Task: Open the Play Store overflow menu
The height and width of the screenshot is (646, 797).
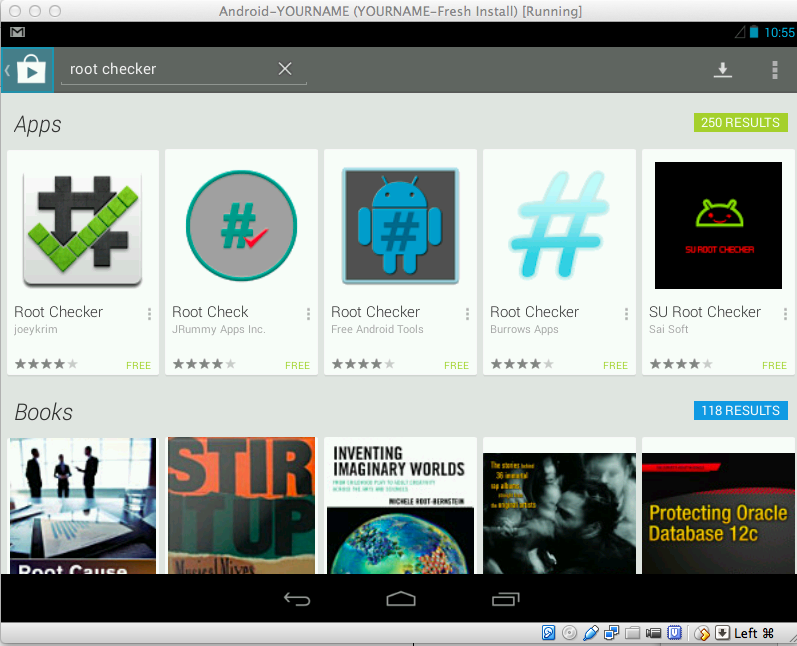Action: 775,70
